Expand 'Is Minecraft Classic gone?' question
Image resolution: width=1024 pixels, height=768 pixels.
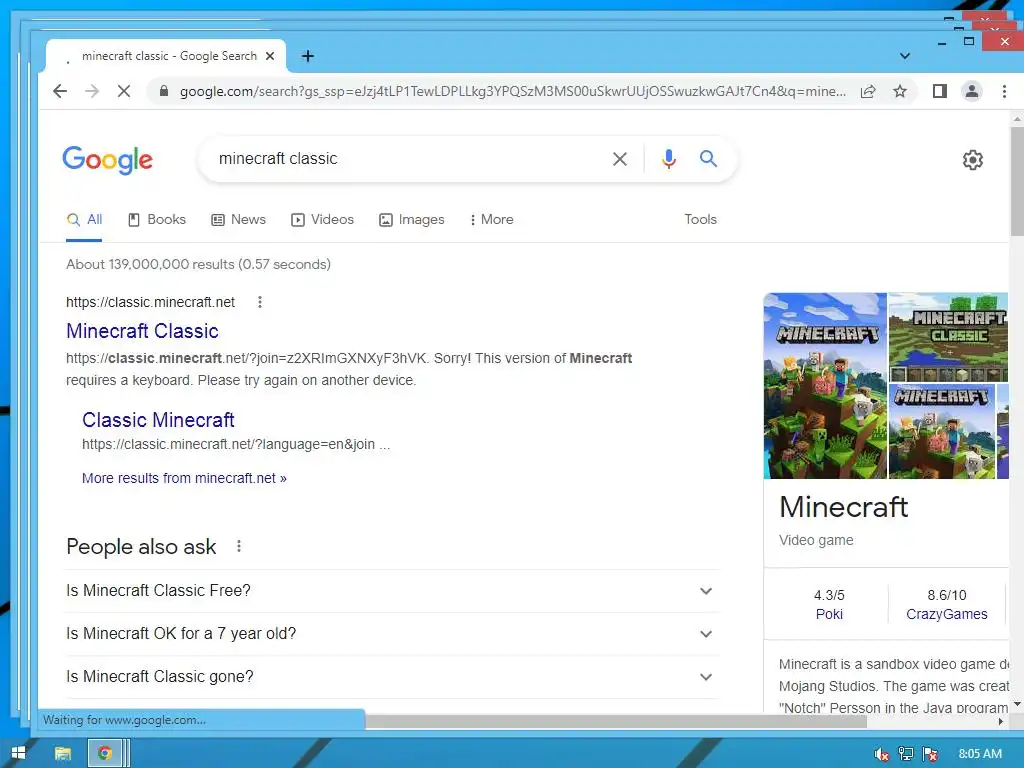[x=392, y=677]
